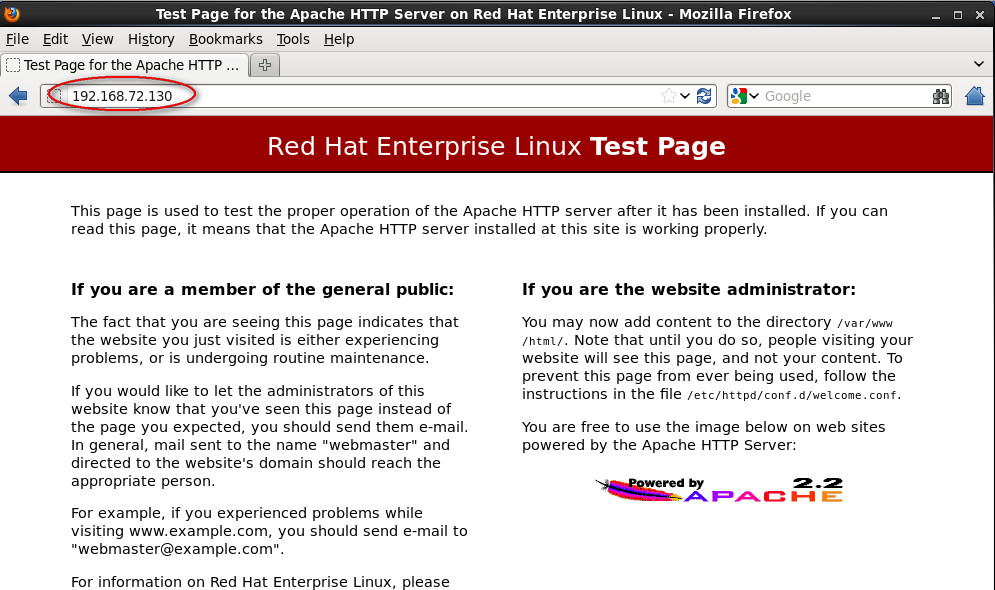Close the Firefox window
This screenshot has height=590, width=995.
(980, 15)
